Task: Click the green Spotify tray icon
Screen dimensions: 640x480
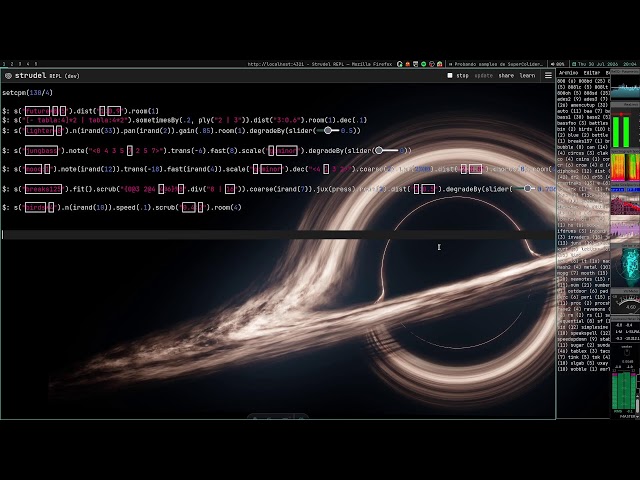Action: coord(424,64)
